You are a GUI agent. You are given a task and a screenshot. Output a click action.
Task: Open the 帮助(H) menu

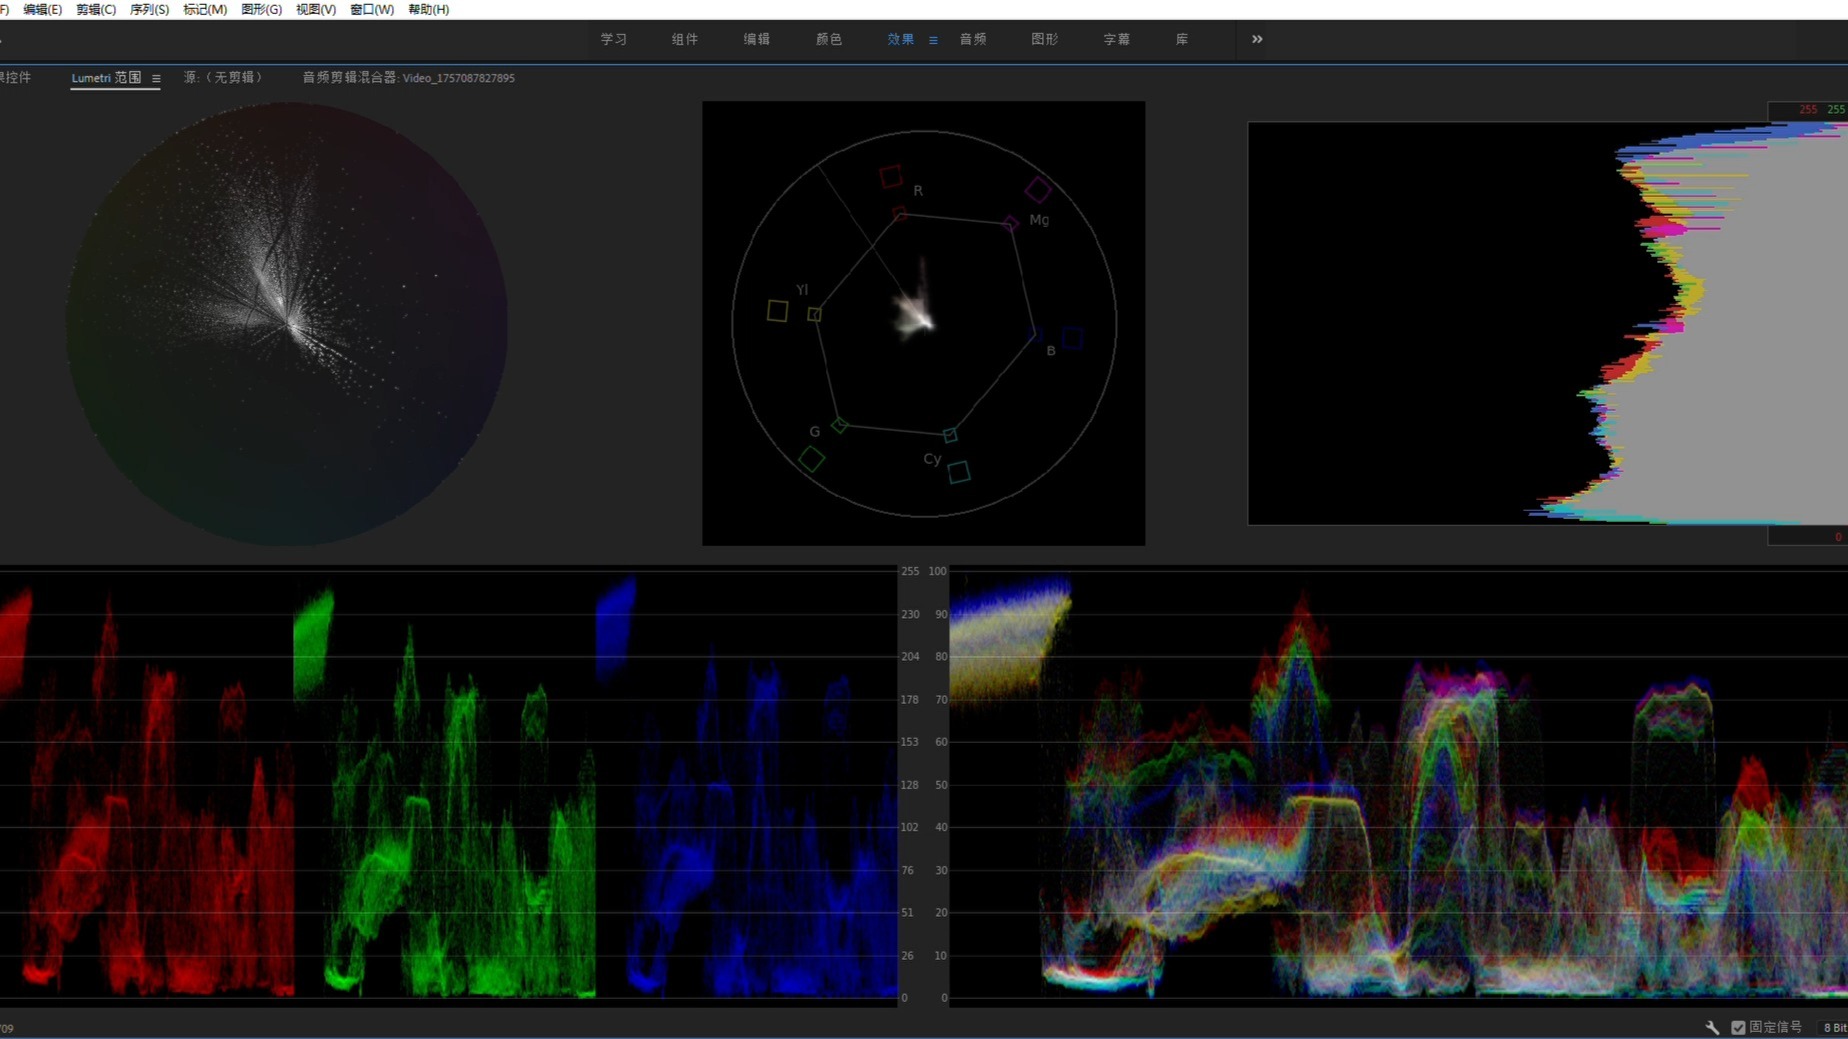429,9
